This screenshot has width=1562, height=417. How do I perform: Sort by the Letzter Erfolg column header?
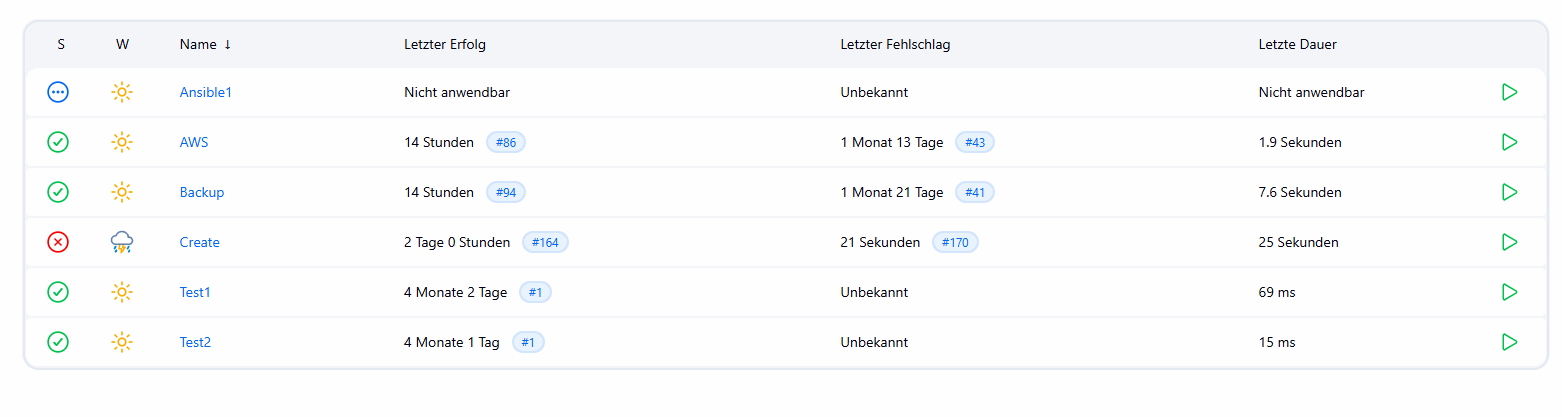[445, 44]
